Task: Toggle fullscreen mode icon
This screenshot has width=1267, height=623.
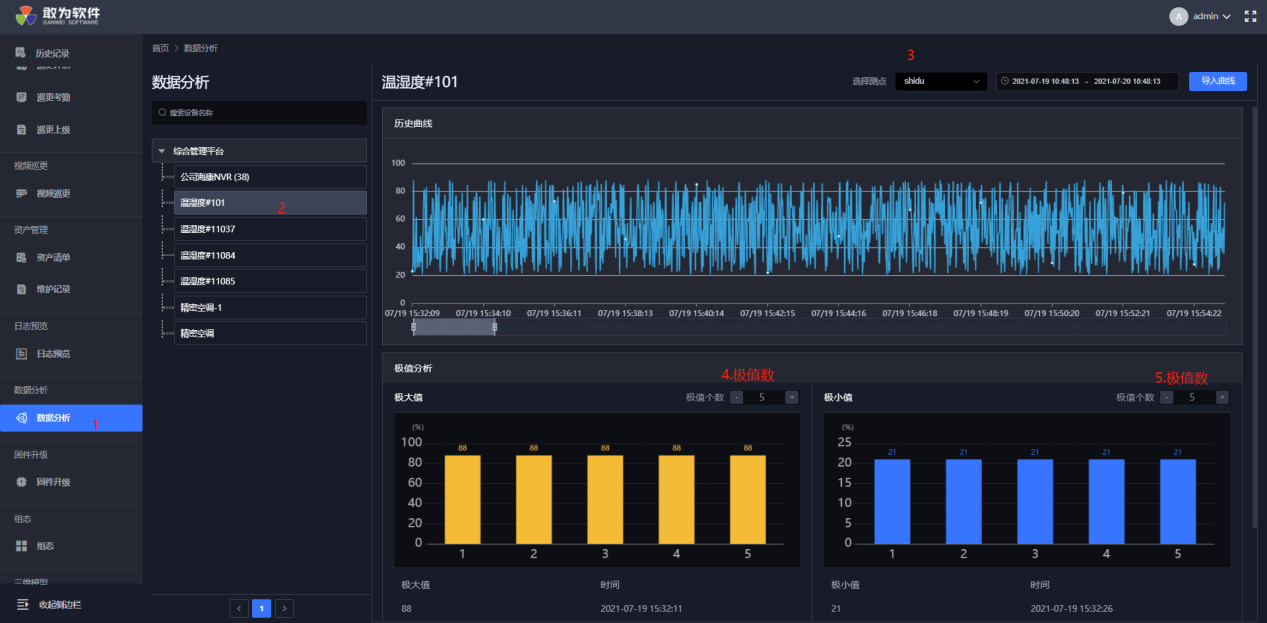Action: point(1249,16)
